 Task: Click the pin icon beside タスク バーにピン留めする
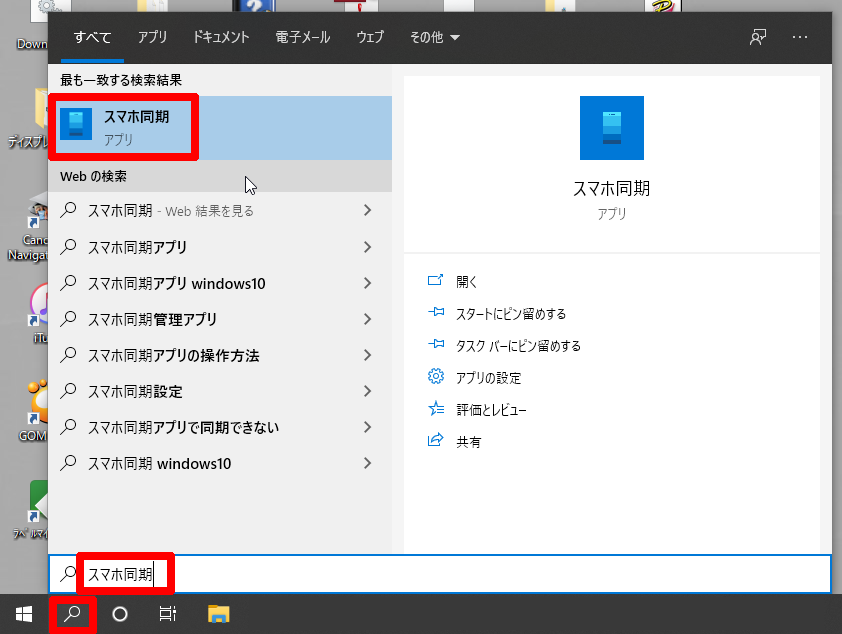point(435,344)
